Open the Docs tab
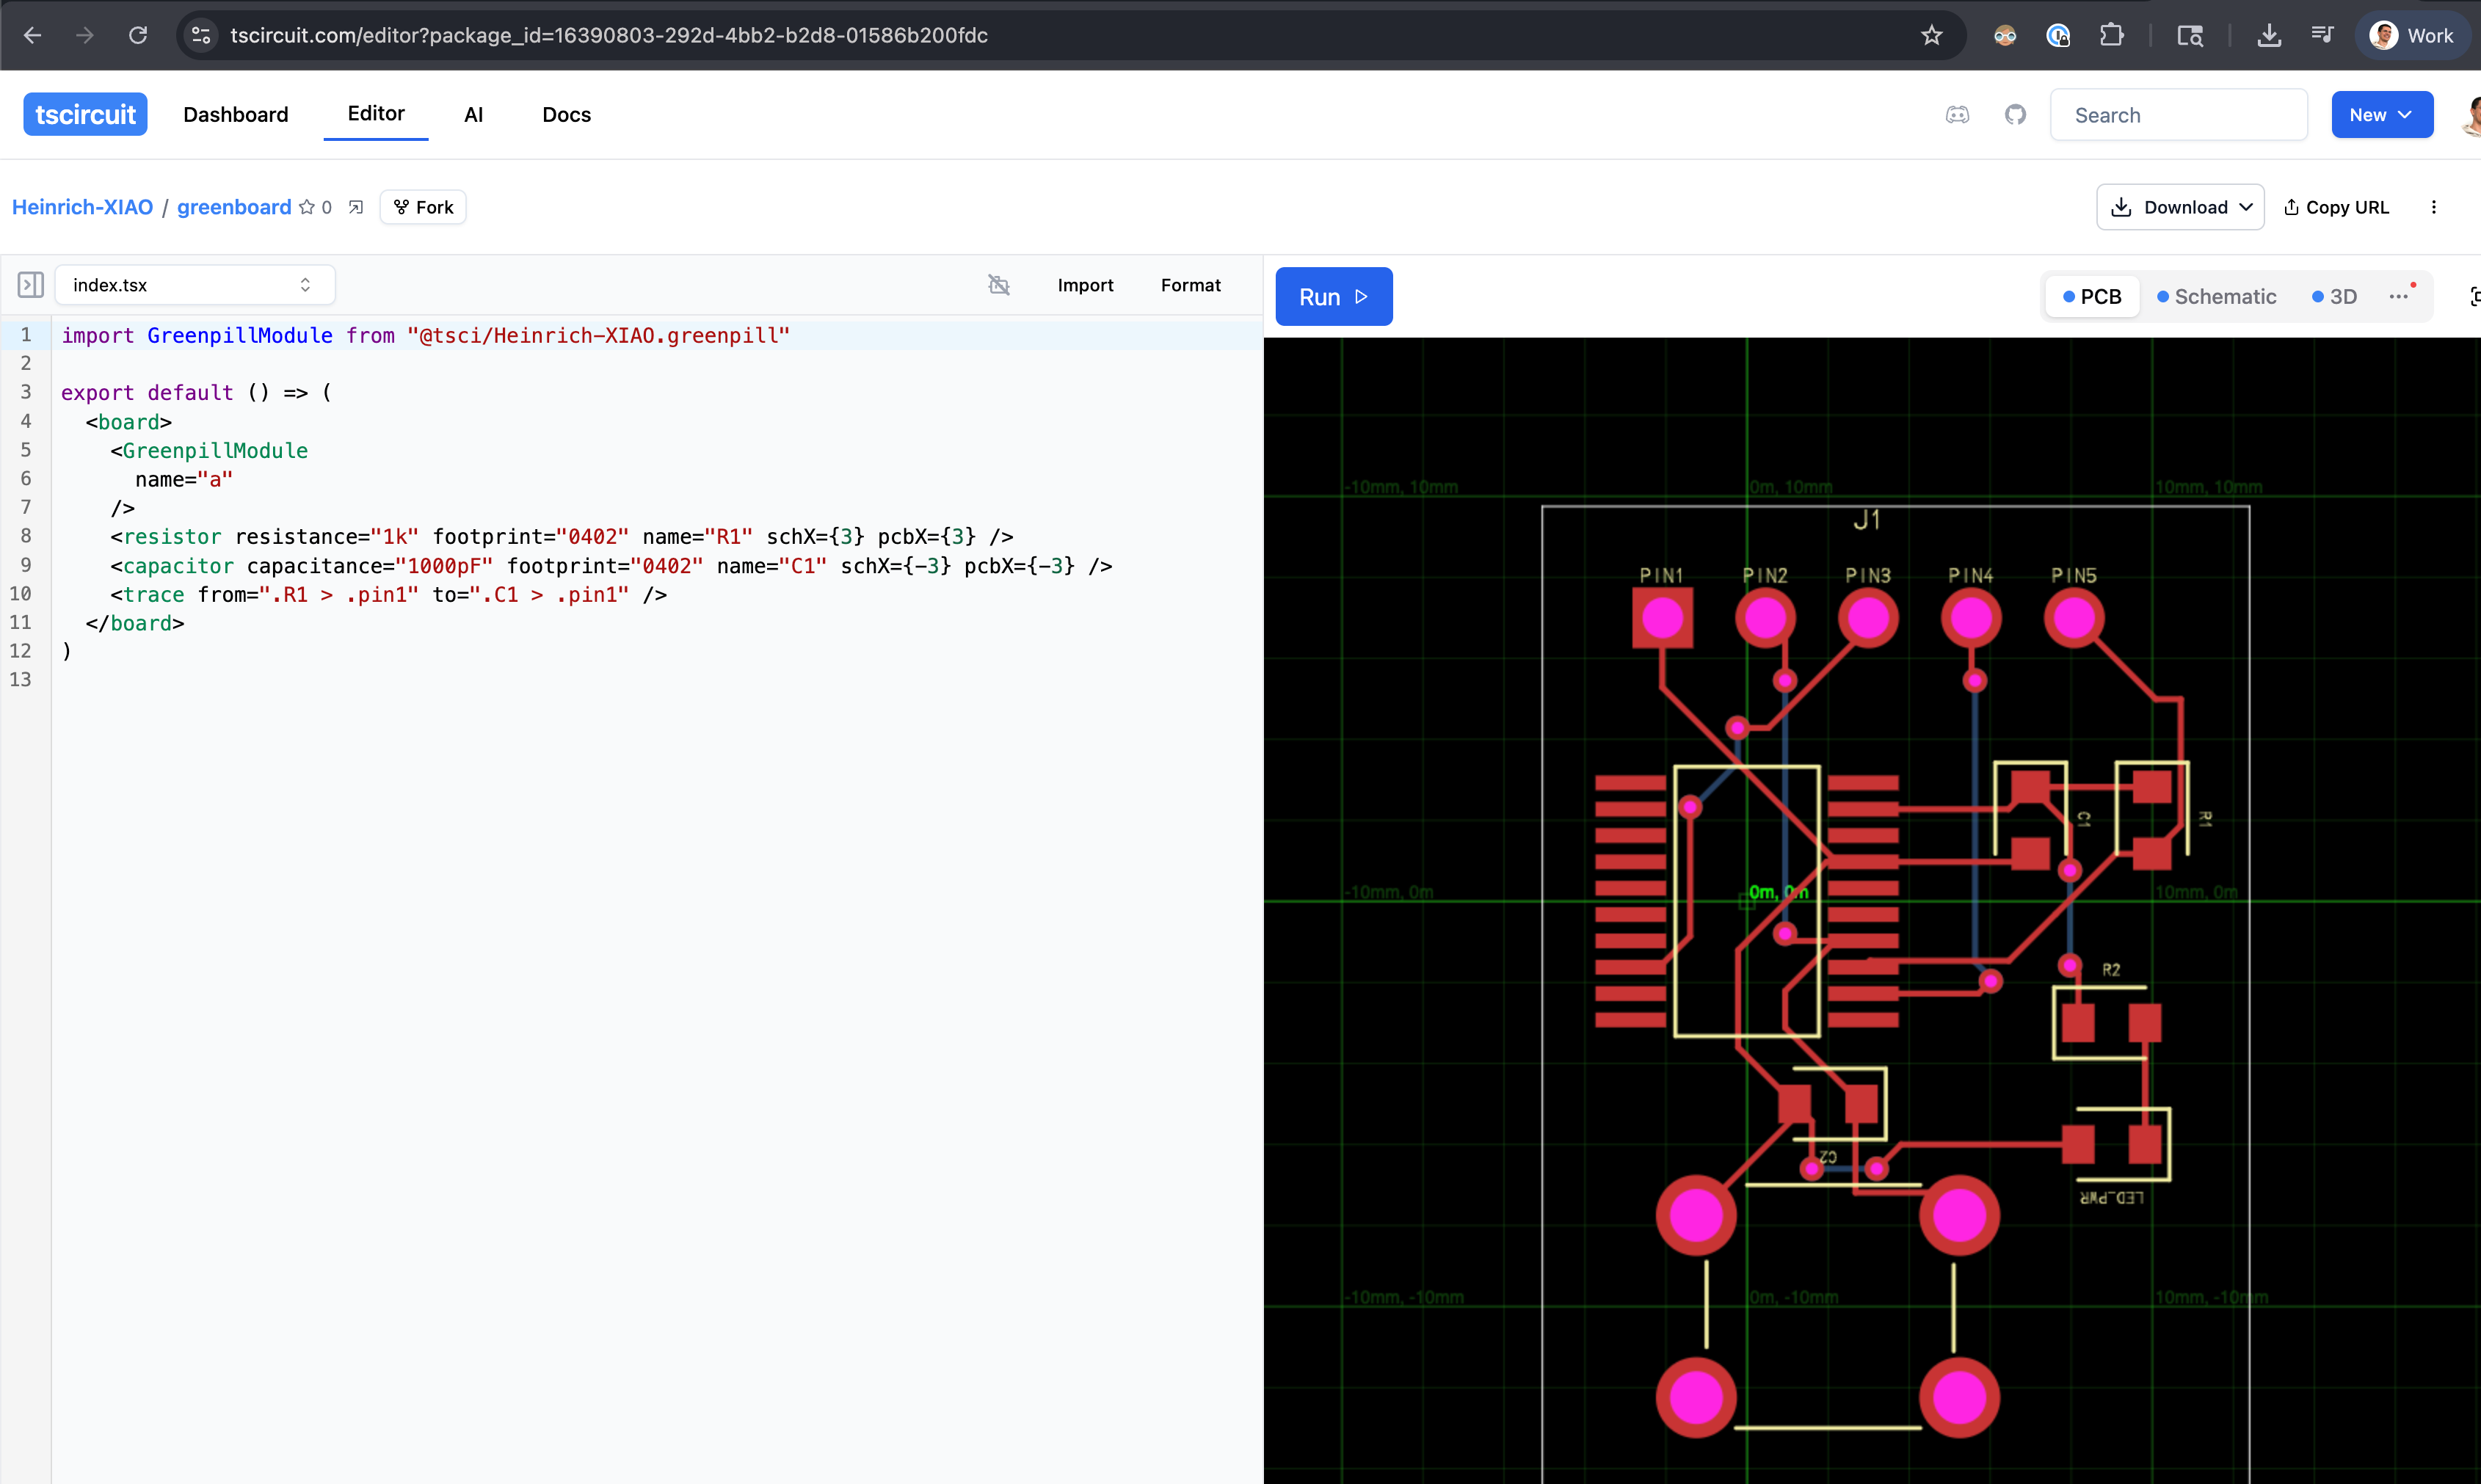This screenshot has height=1484, width=2481. (x=566, y=115)
